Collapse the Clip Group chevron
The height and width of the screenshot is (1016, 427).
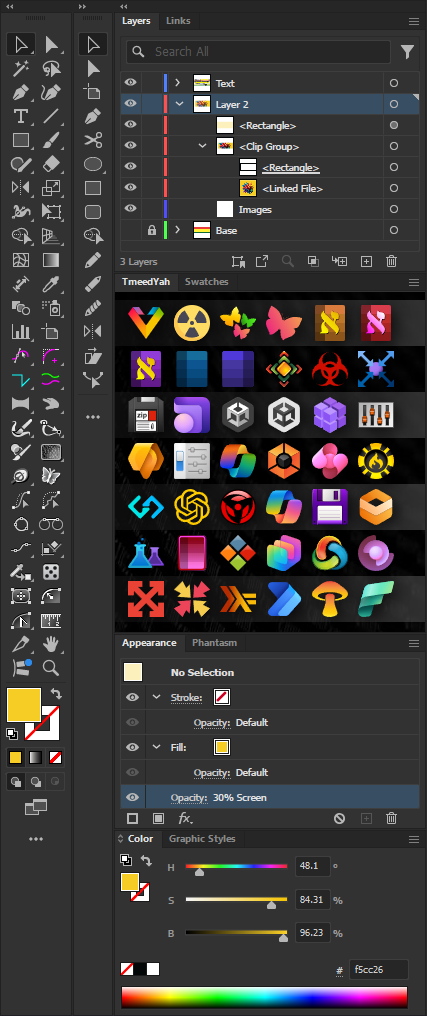pyautogui.click(x=202, y=146)
